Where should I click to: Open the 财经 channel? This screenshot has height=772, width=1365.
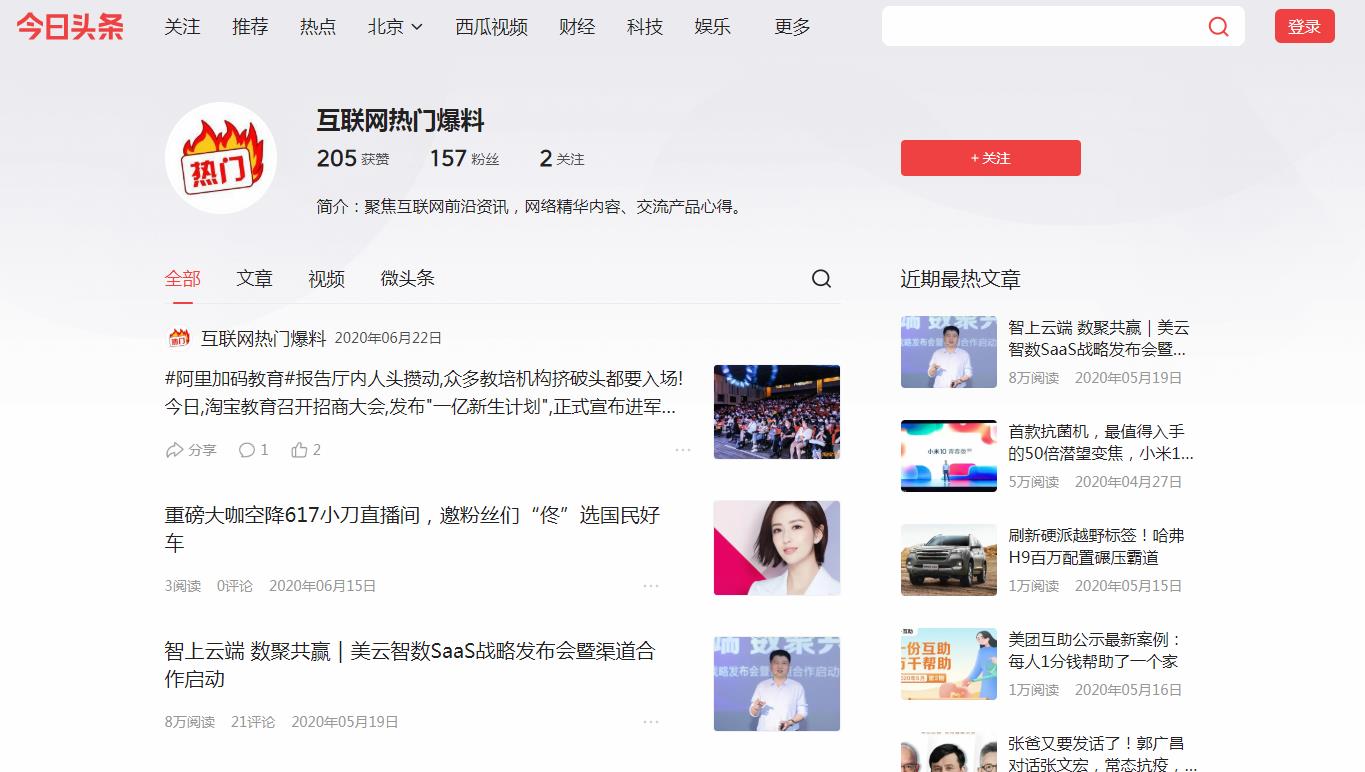(577, 27)
